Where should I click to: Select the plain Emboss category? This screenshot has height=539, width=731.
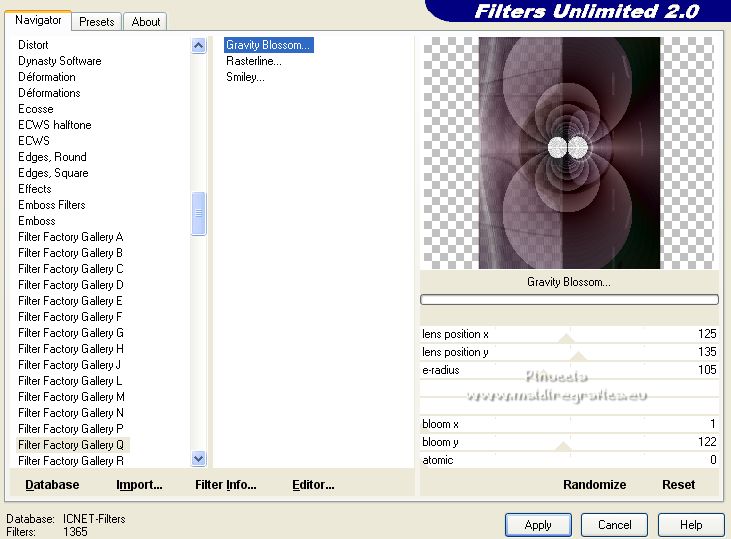coord(36,221)
